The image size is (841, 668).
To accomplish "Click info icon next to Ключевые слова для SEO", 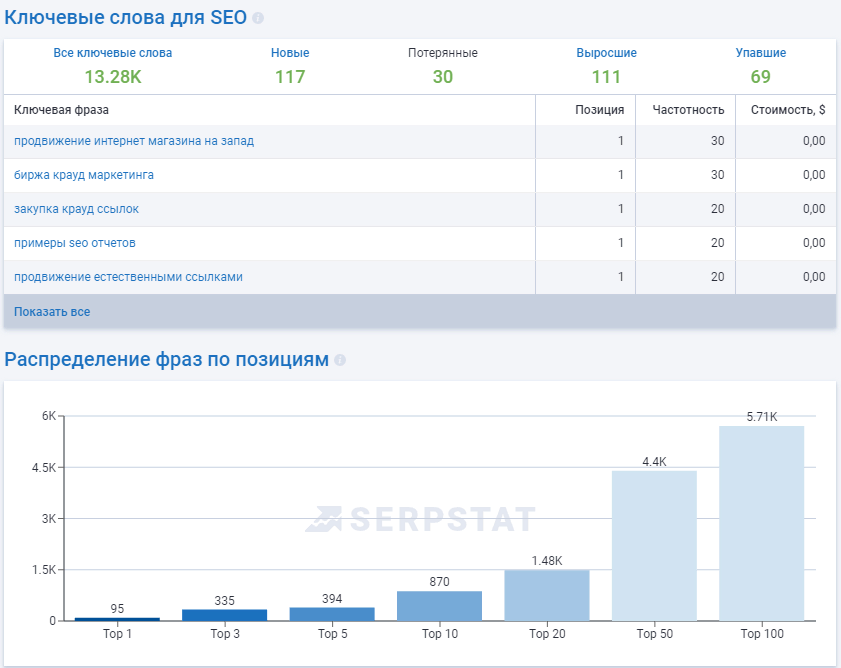I will pos(258,19).
